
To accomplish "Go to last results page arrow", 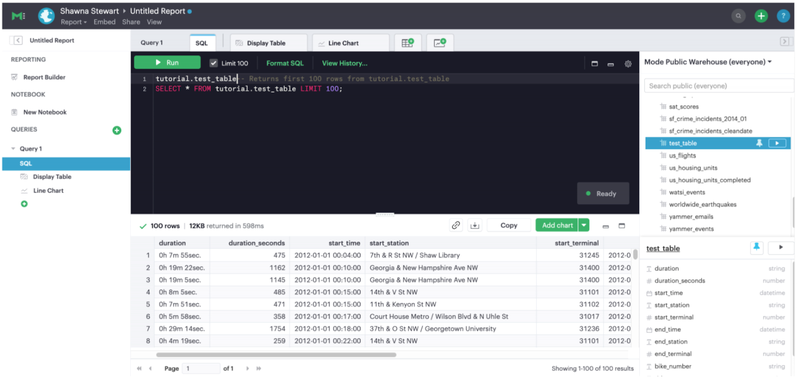I will [x=259, y=369].
